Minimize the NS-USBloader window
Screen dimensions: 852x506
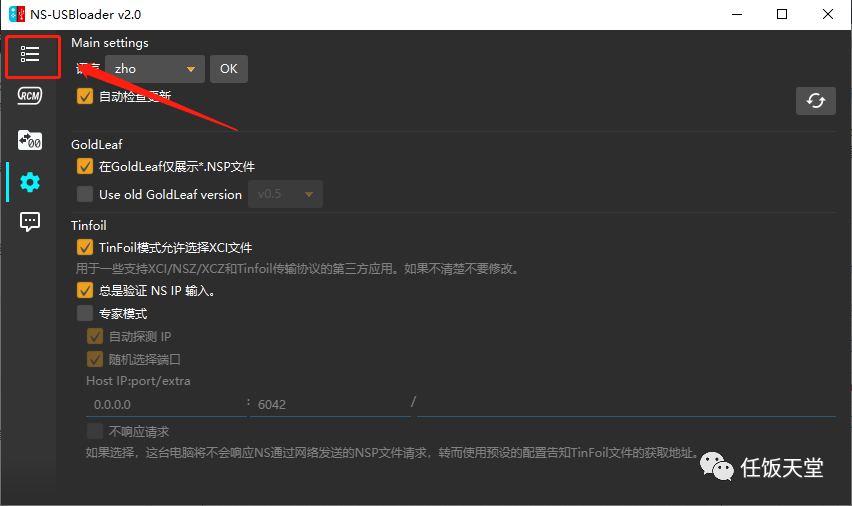coord(737,14)
